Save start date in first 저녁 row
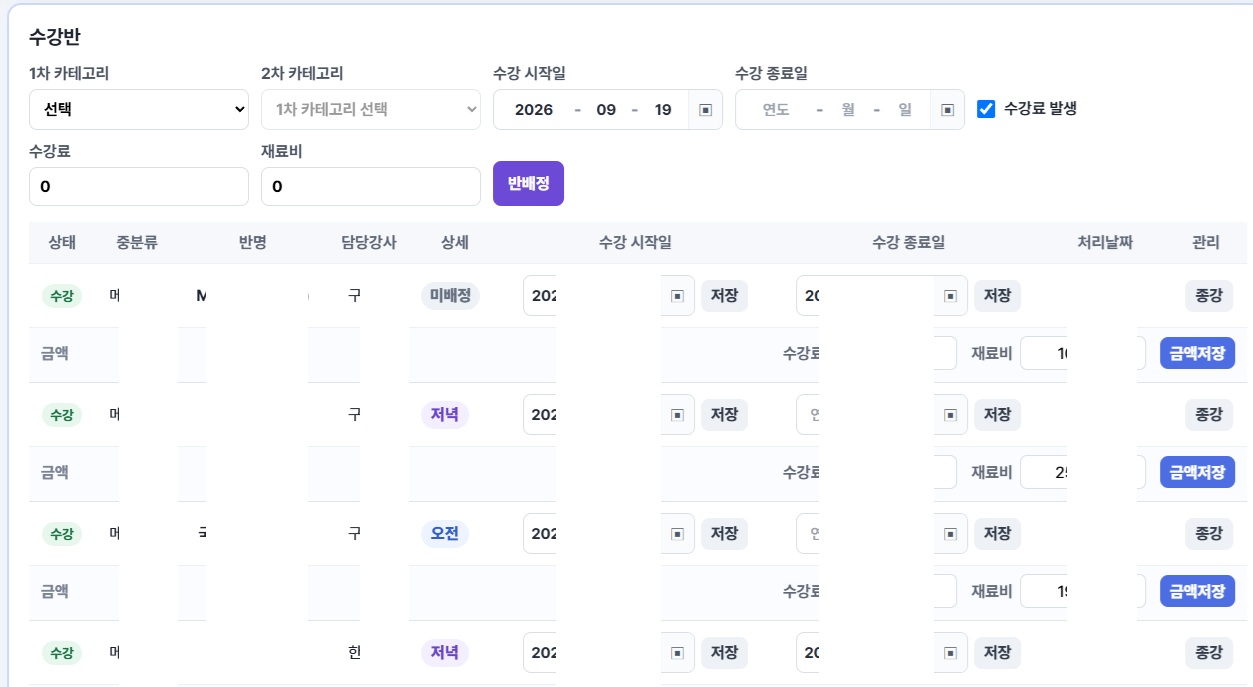 tap(724, 415)
